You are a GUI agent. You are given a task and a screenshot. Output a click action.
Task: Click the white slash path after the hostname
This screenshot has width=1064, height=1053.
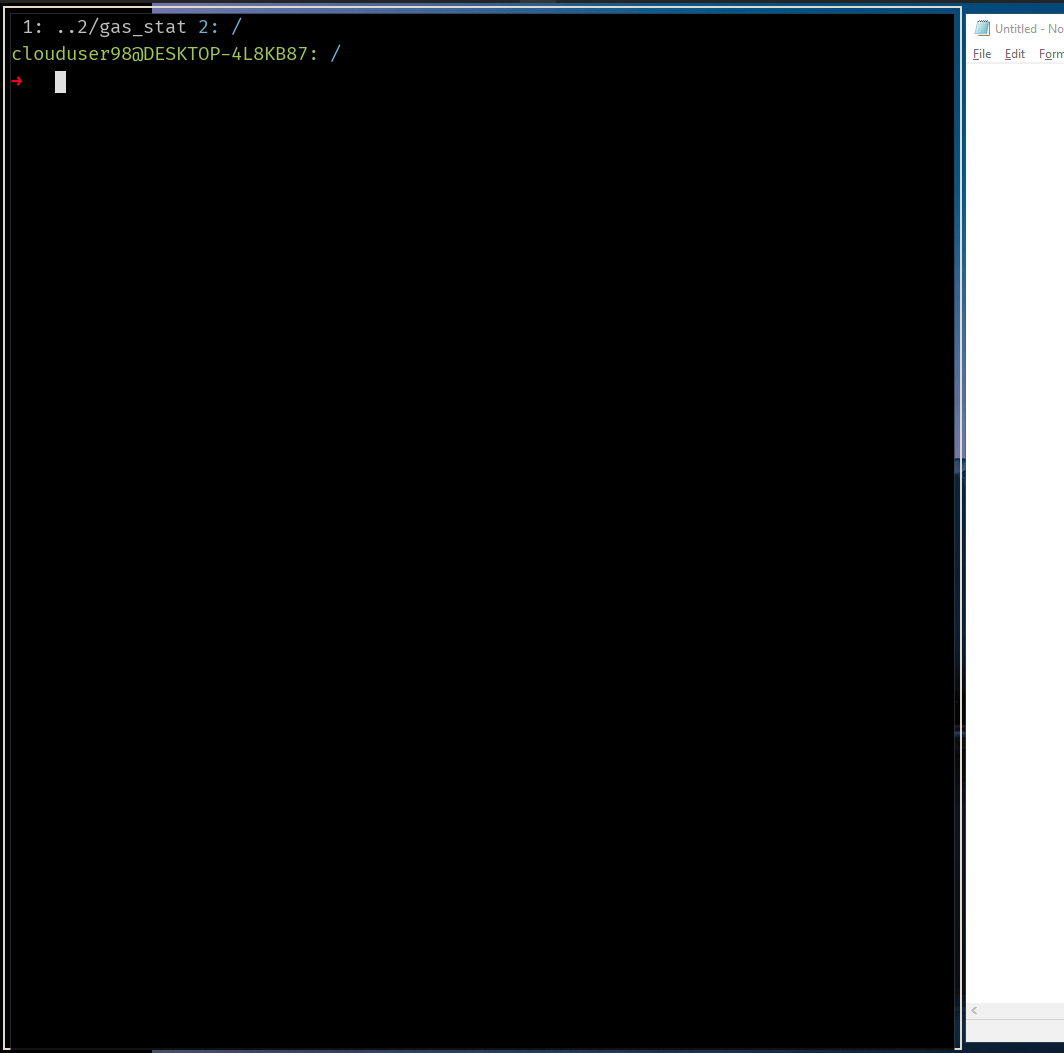click(x=337, y=54)
